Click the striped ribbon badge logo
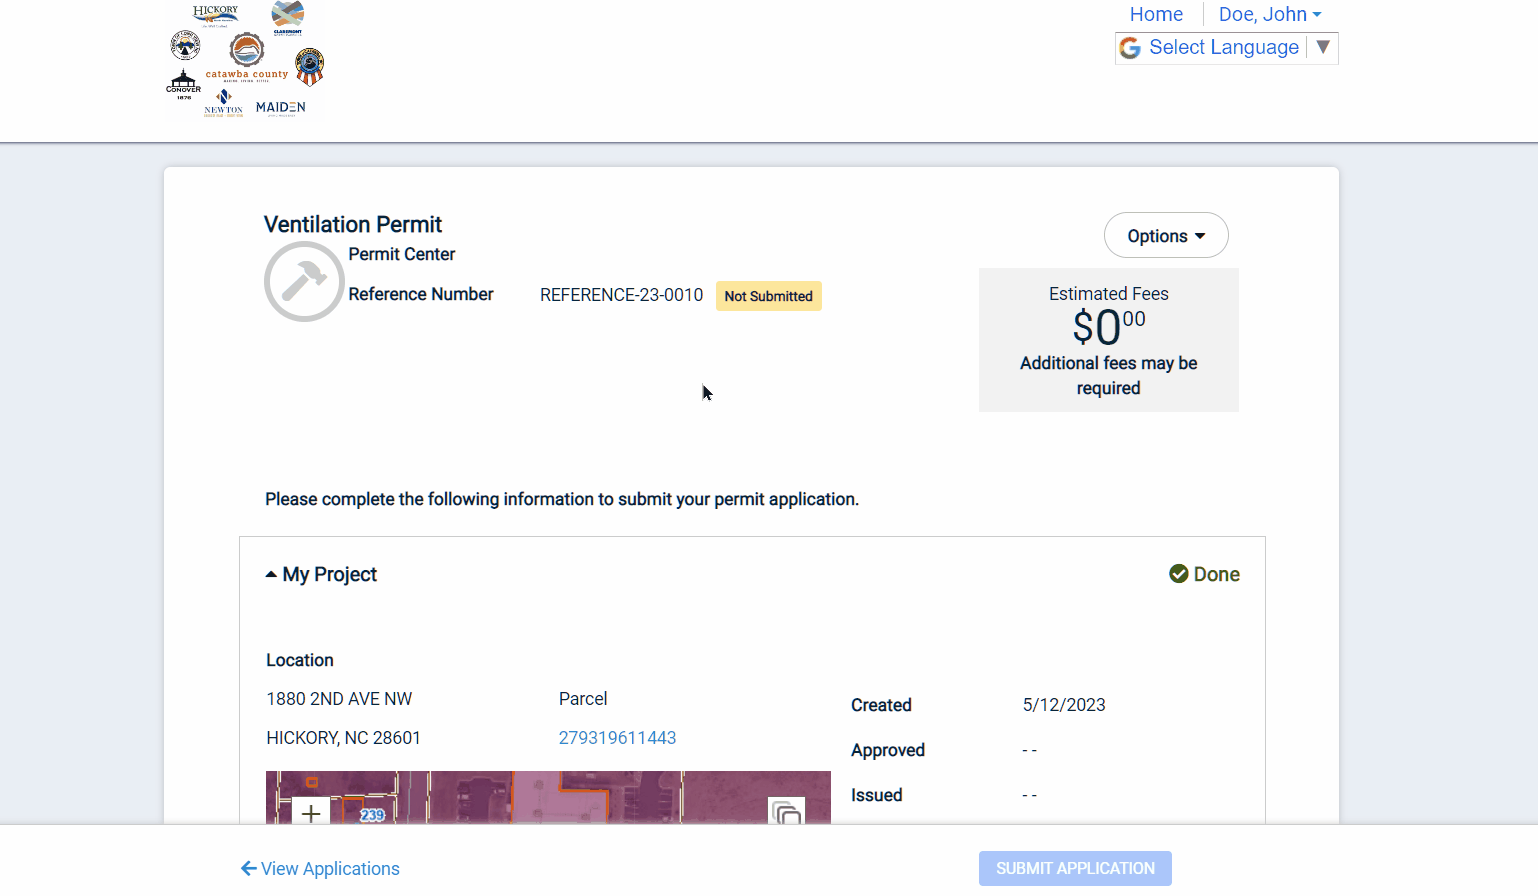Viewport: 1538px width, 896px height. 309,67
